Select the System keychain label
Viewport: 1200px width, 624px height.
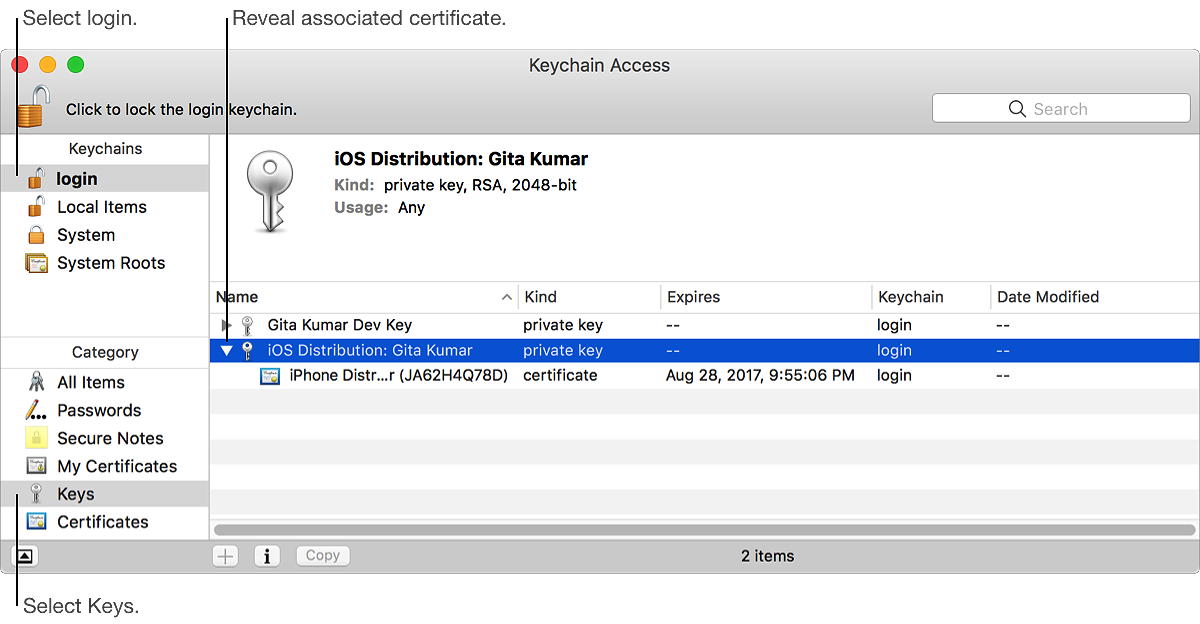pyautogui.click(x=86, y=235)
